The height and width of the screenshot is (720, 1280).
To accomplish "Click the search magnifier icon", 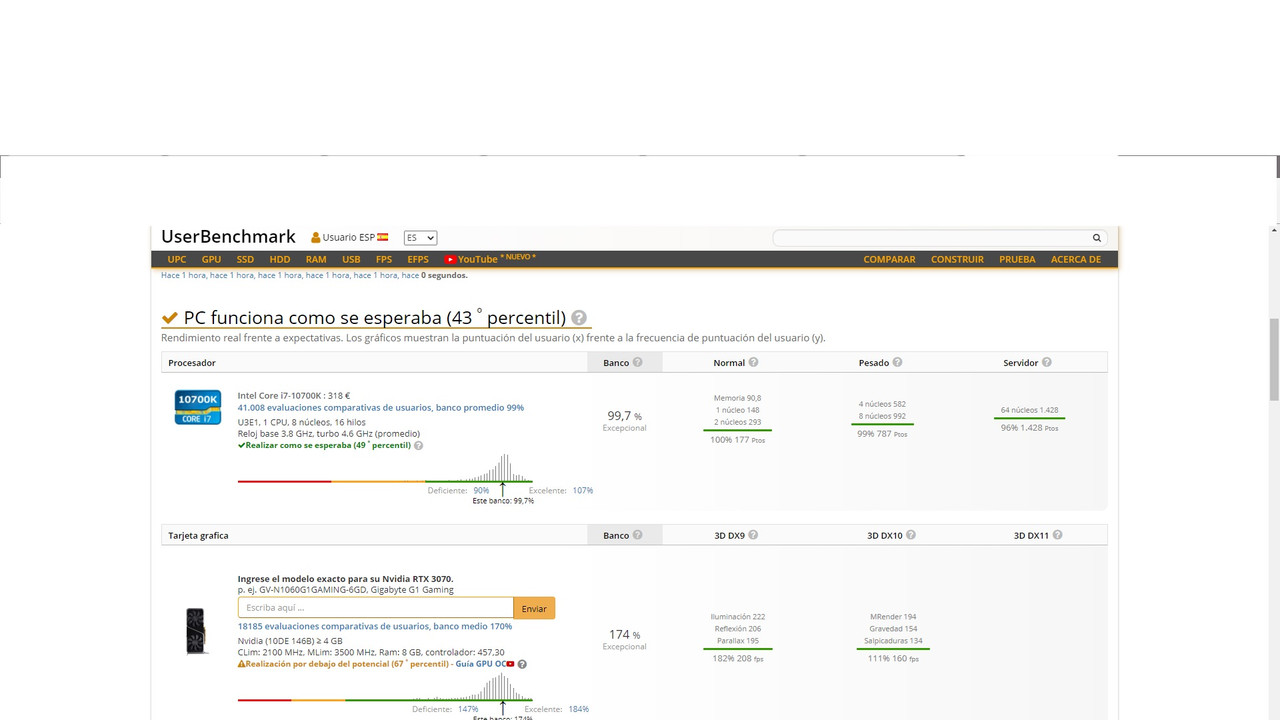I will coord(1097,238).
